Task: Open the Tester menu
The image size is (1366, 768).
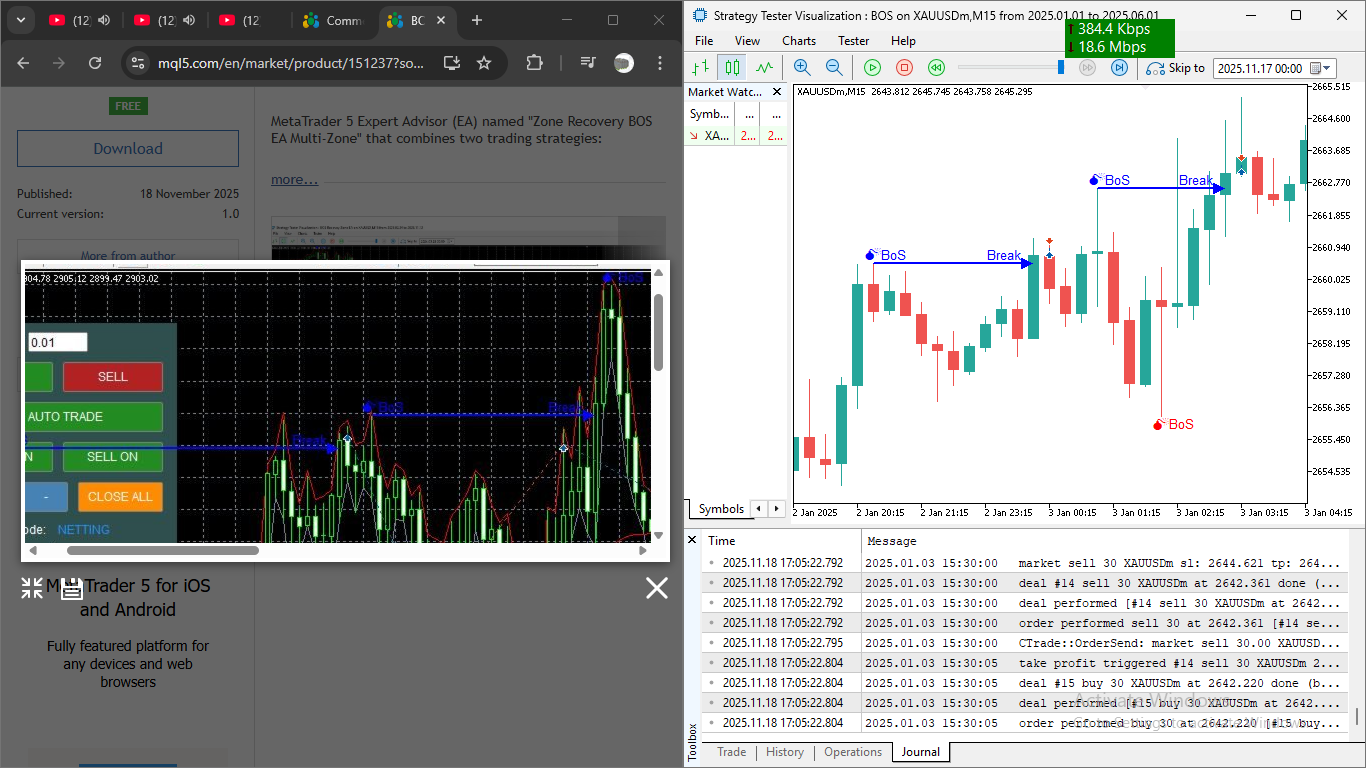Action: click(853, 41)
